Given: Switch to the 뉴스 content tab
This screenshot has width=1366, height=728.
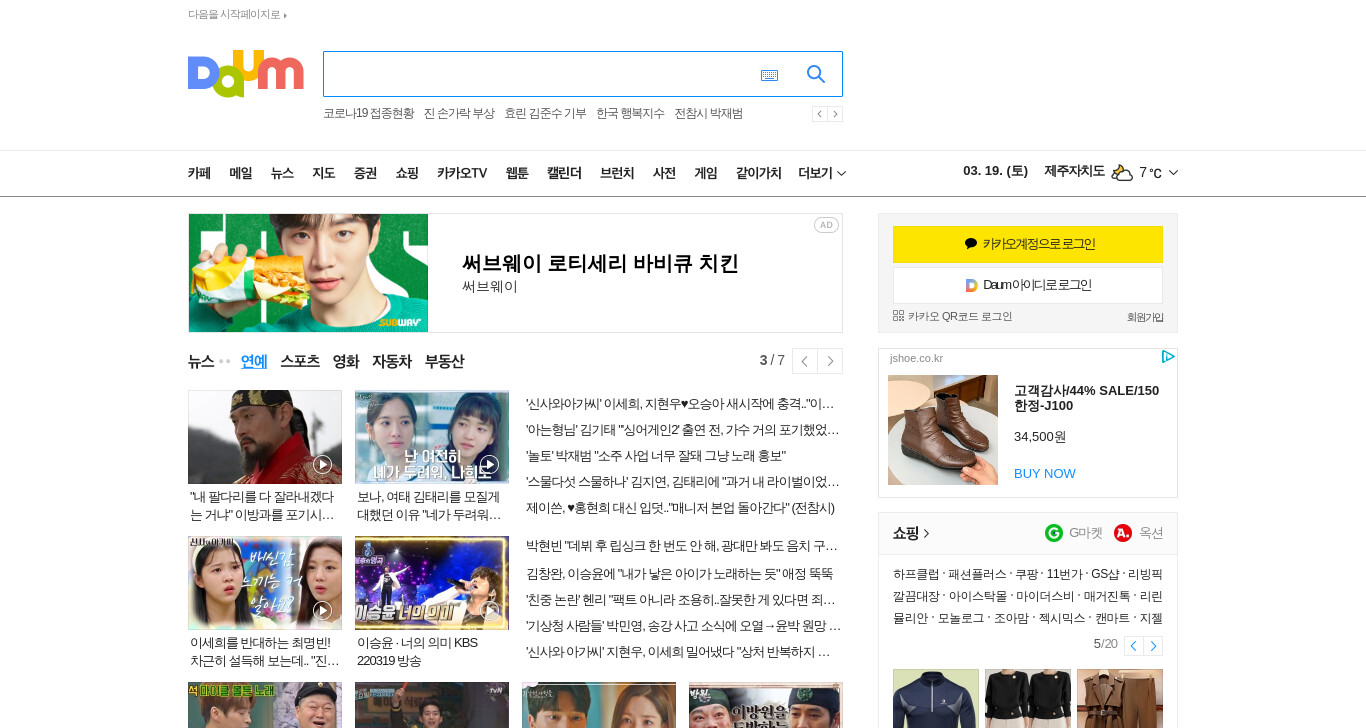Looking at the screenshot, I should click(x=201, y=361).
